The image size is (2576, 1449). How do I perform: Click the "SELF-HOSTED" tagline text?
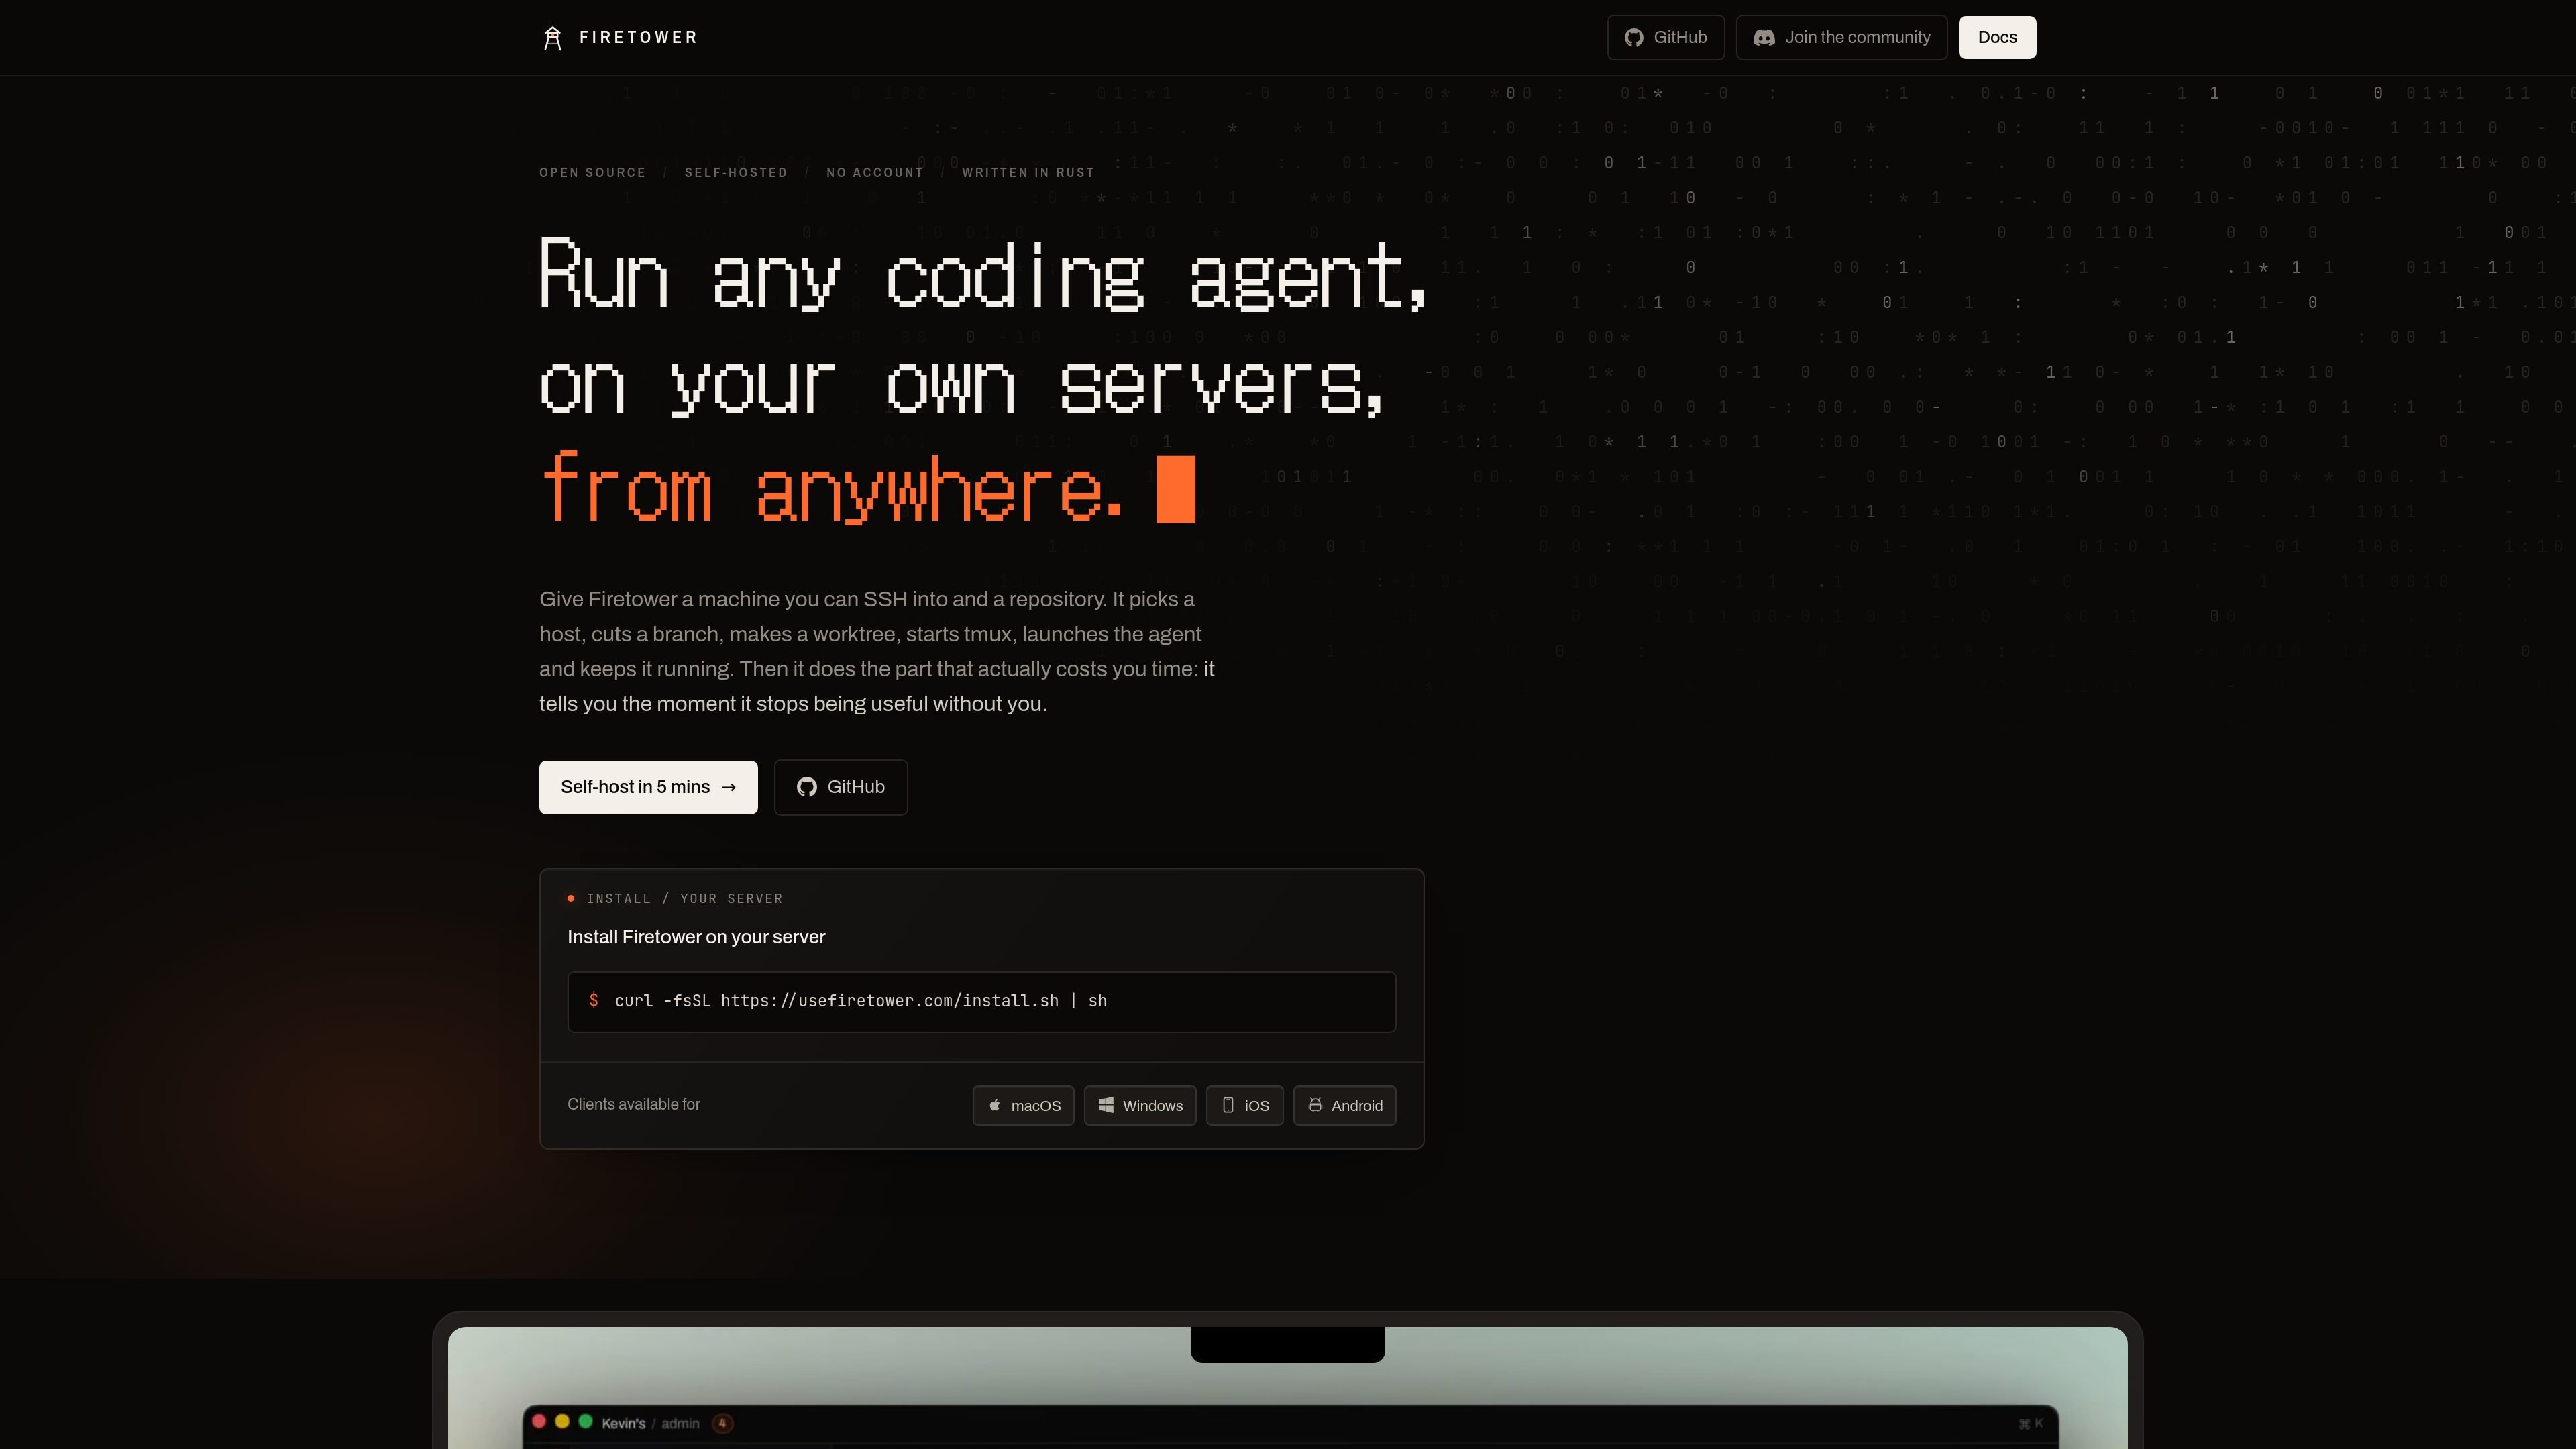tap(736, 173)
